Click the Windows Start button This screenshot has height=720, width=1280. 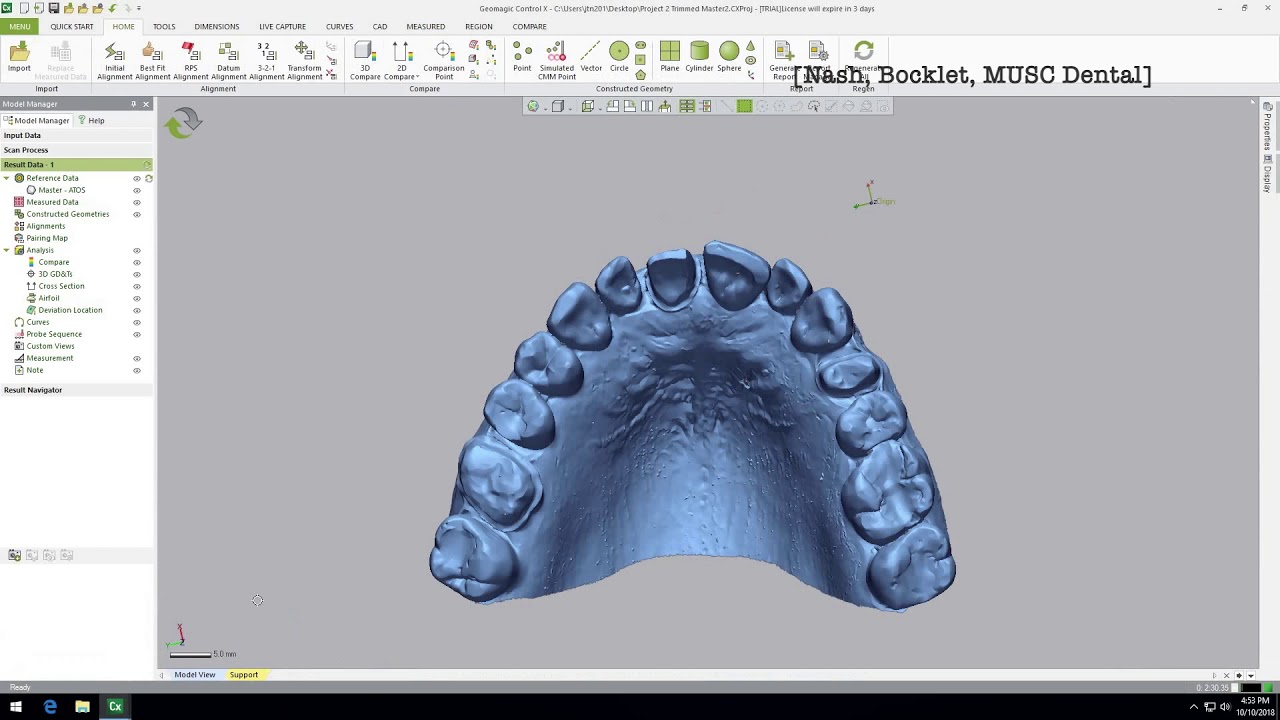coord(16,707)
